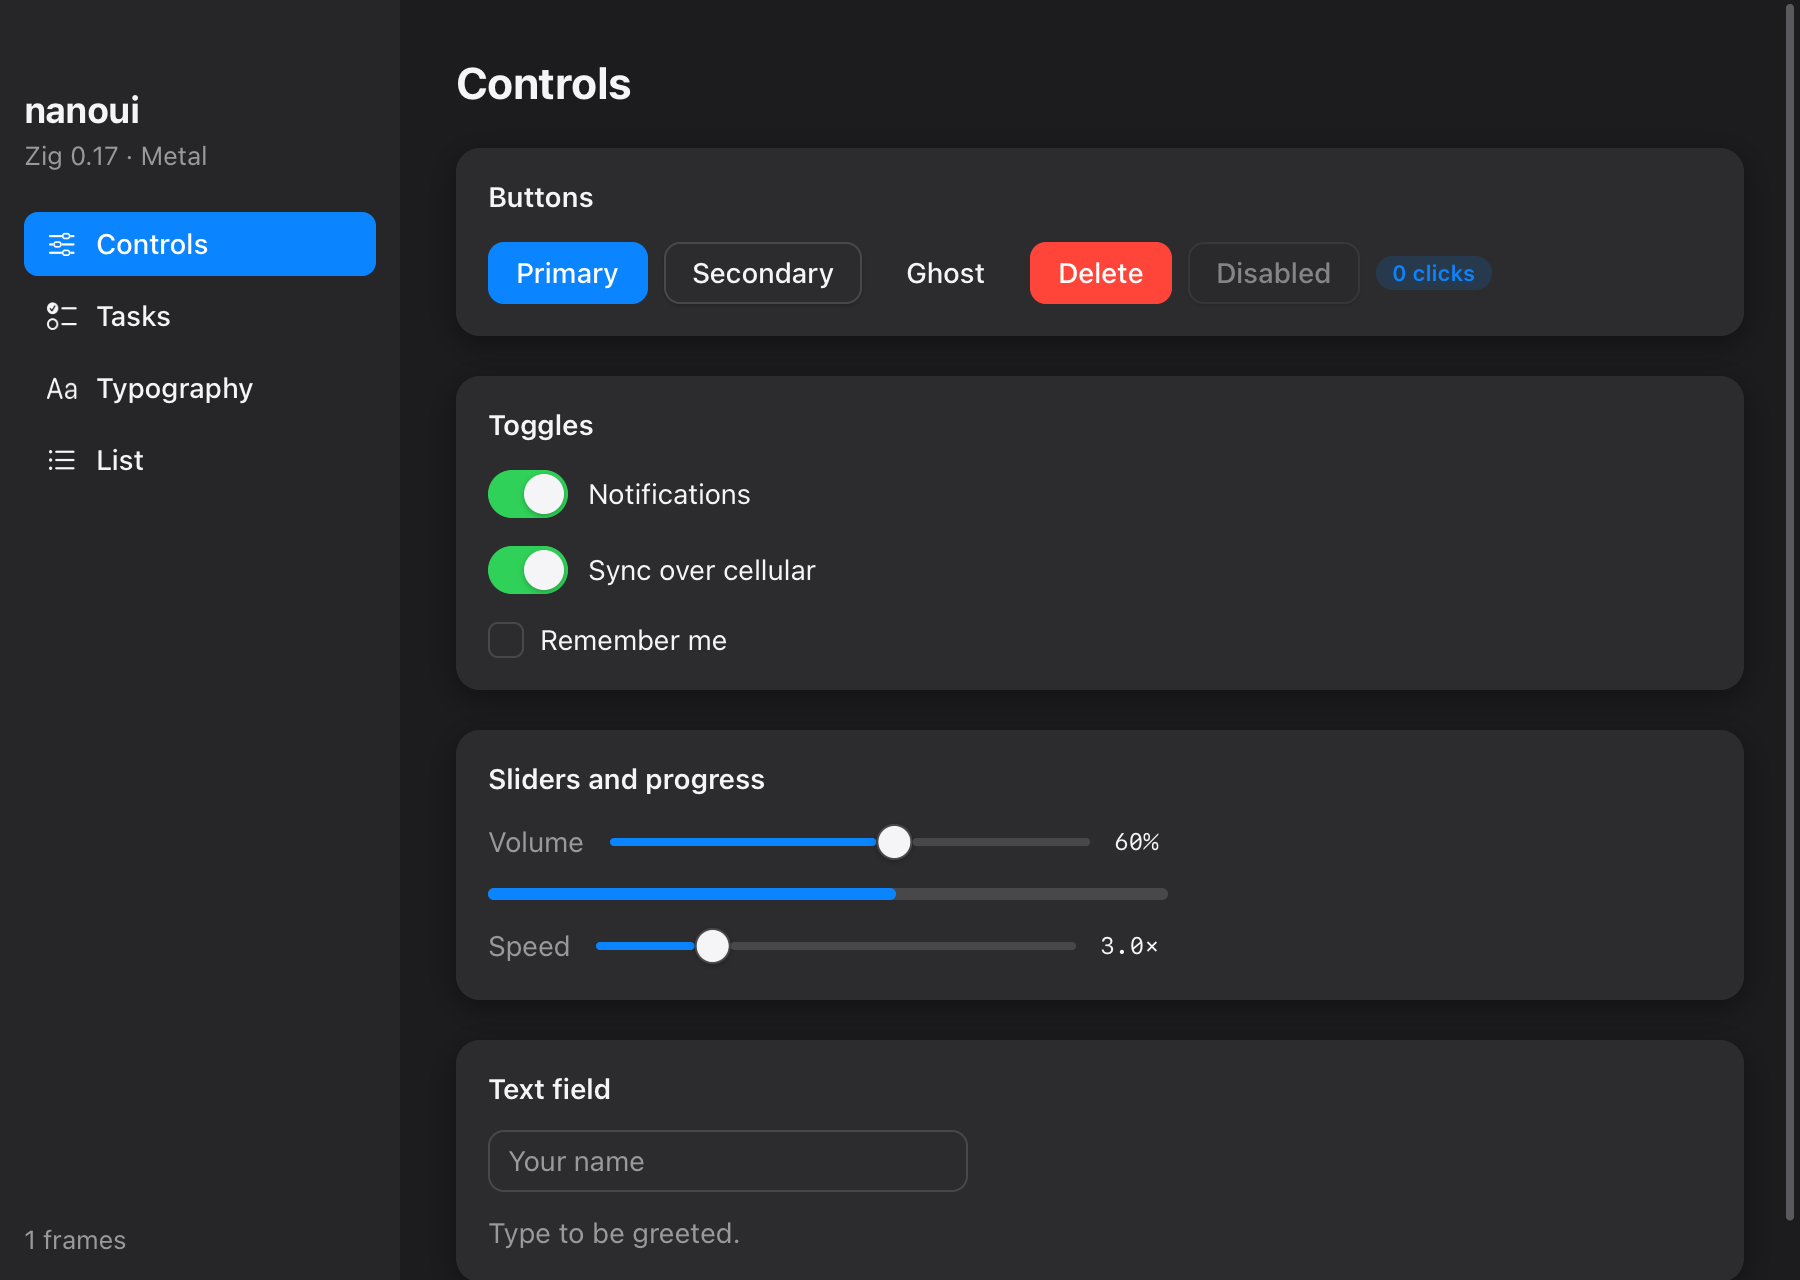Screen dimensions: 1800x1280
Task: Click the Zig 0.17 · Metal subtitle
Action: (x=116, y=156)
